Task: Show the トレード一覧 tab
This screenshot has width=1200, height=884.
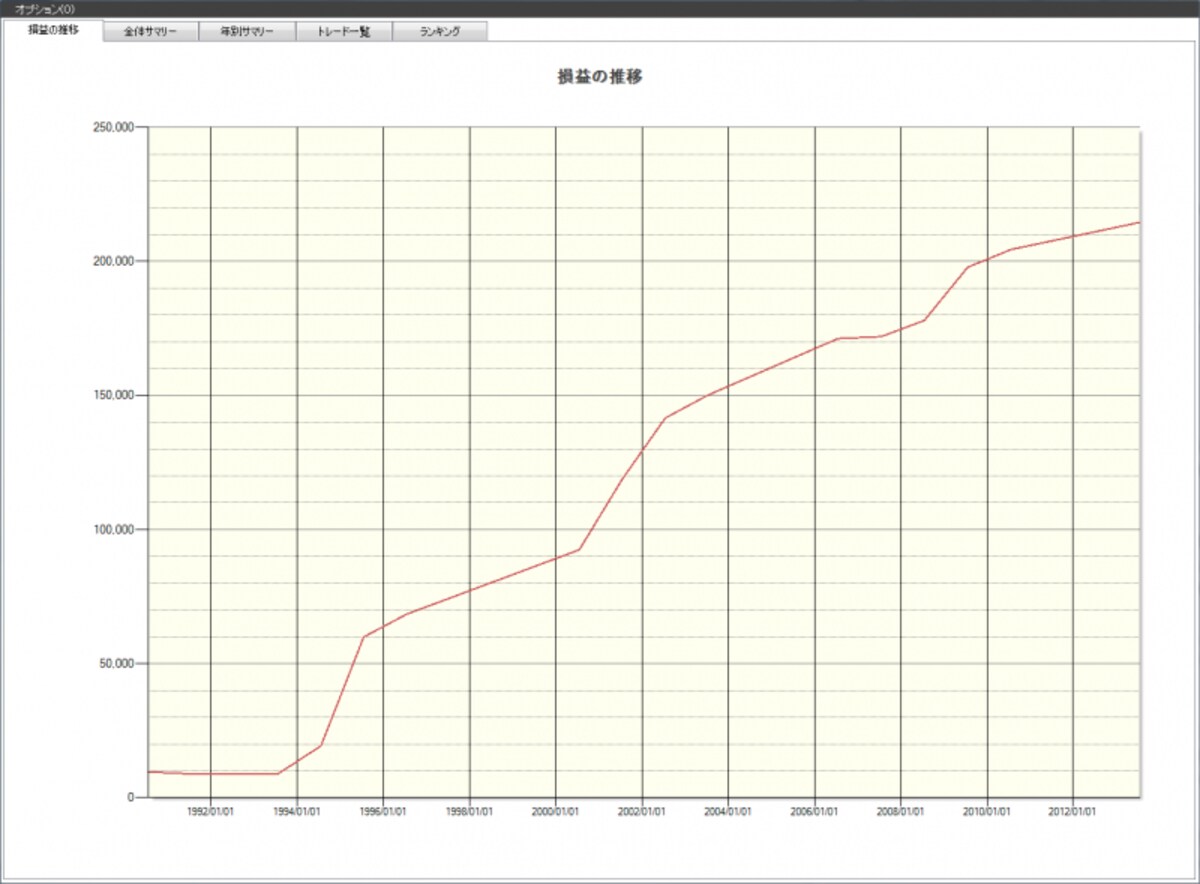Action: click(344, 32)
